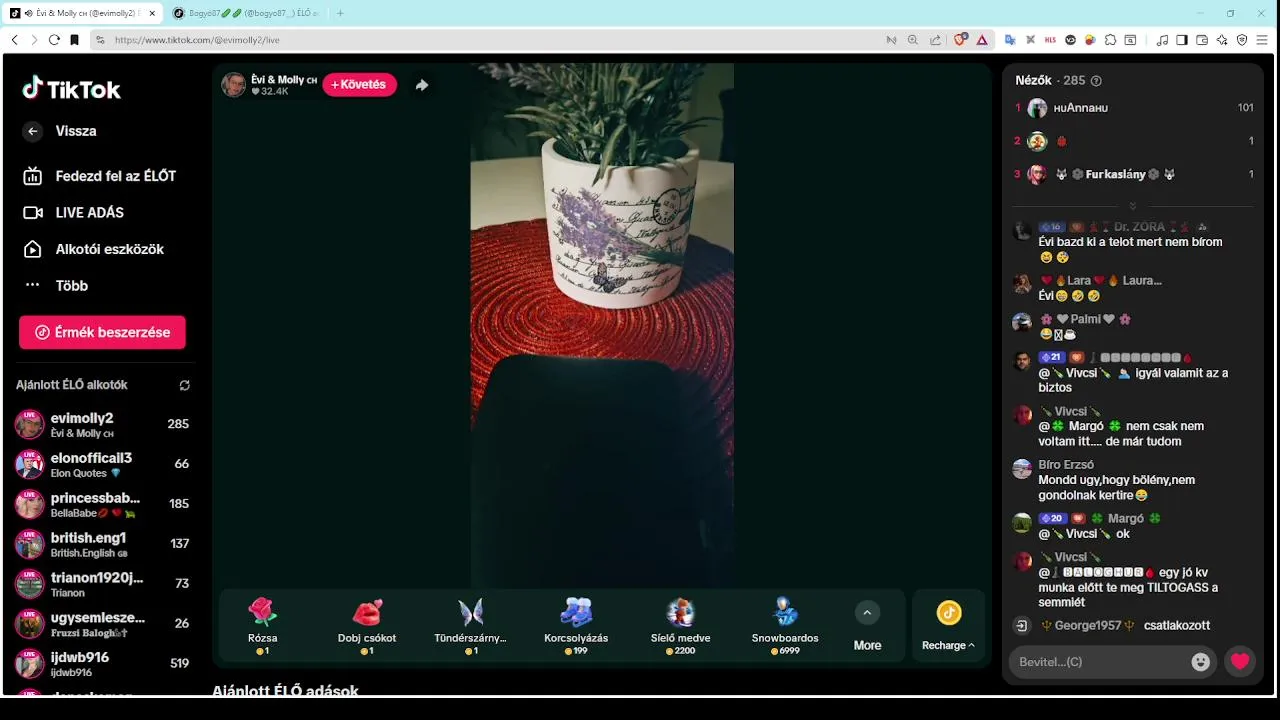The height and width of the screenshot is (720, 1280).
Task: Open Brave Shields icon
Action: pos(961,40)
